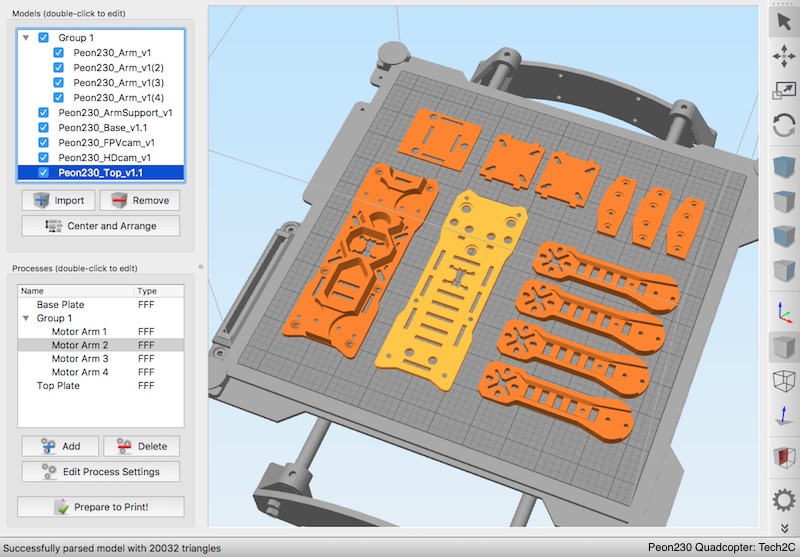Toggle surface normals display icon

[784, 416]
